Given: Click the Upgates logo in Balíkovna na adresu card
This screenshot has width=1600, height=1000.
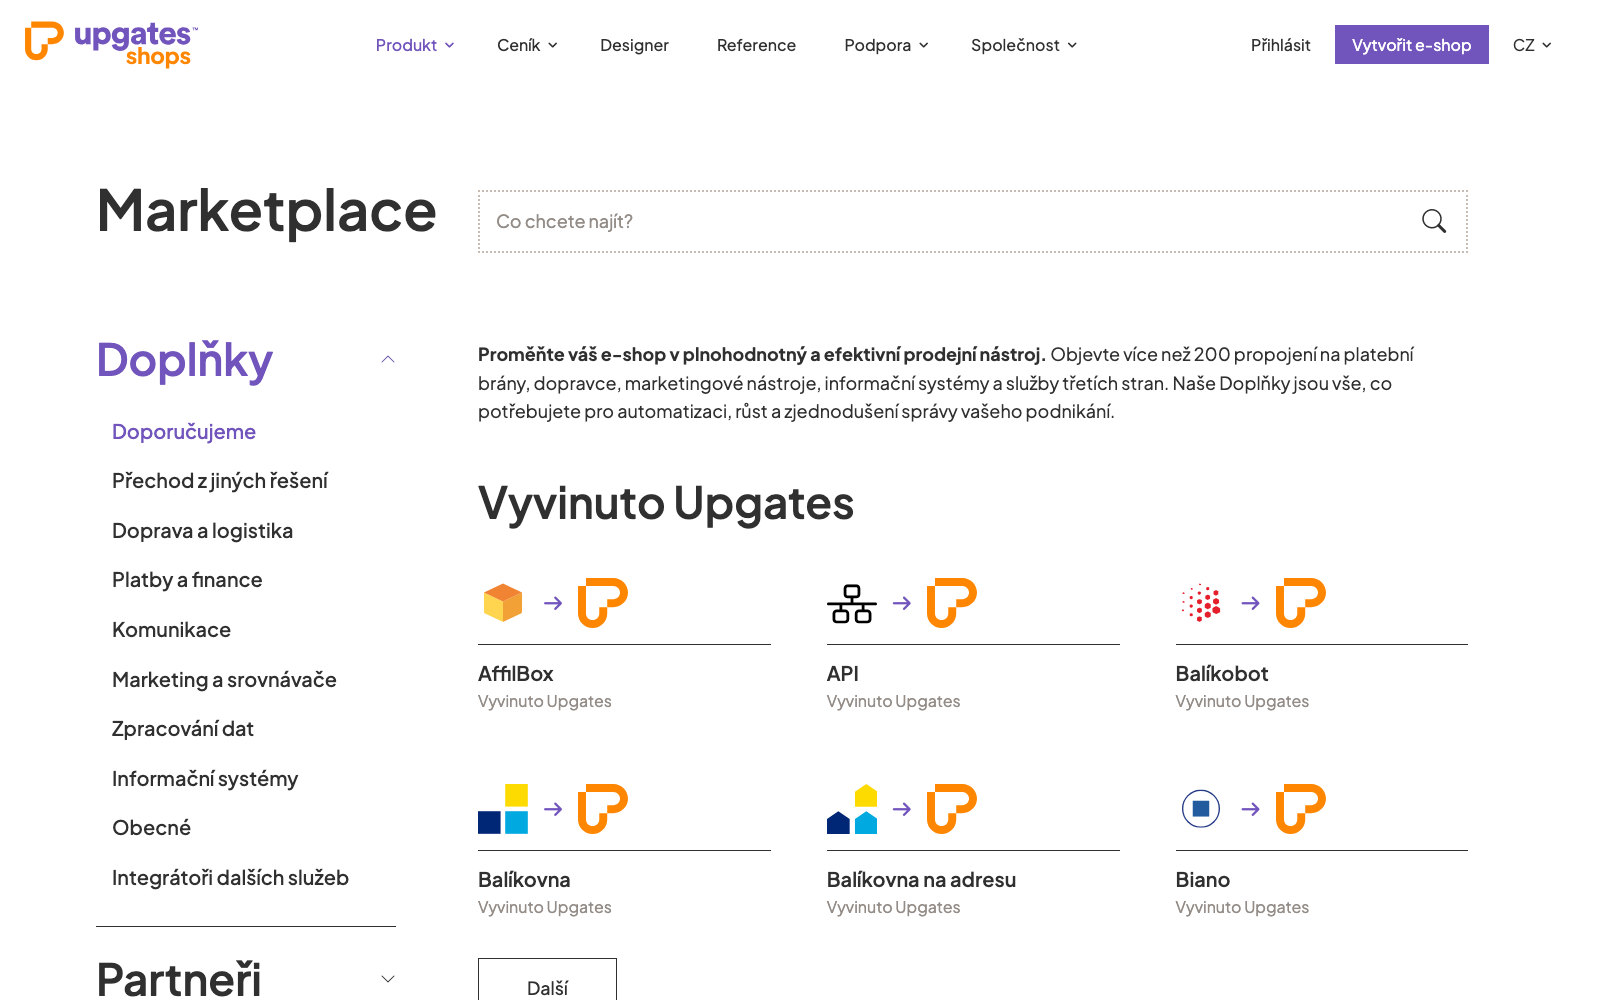Looking at the screenshot, I should coord(952,809).
